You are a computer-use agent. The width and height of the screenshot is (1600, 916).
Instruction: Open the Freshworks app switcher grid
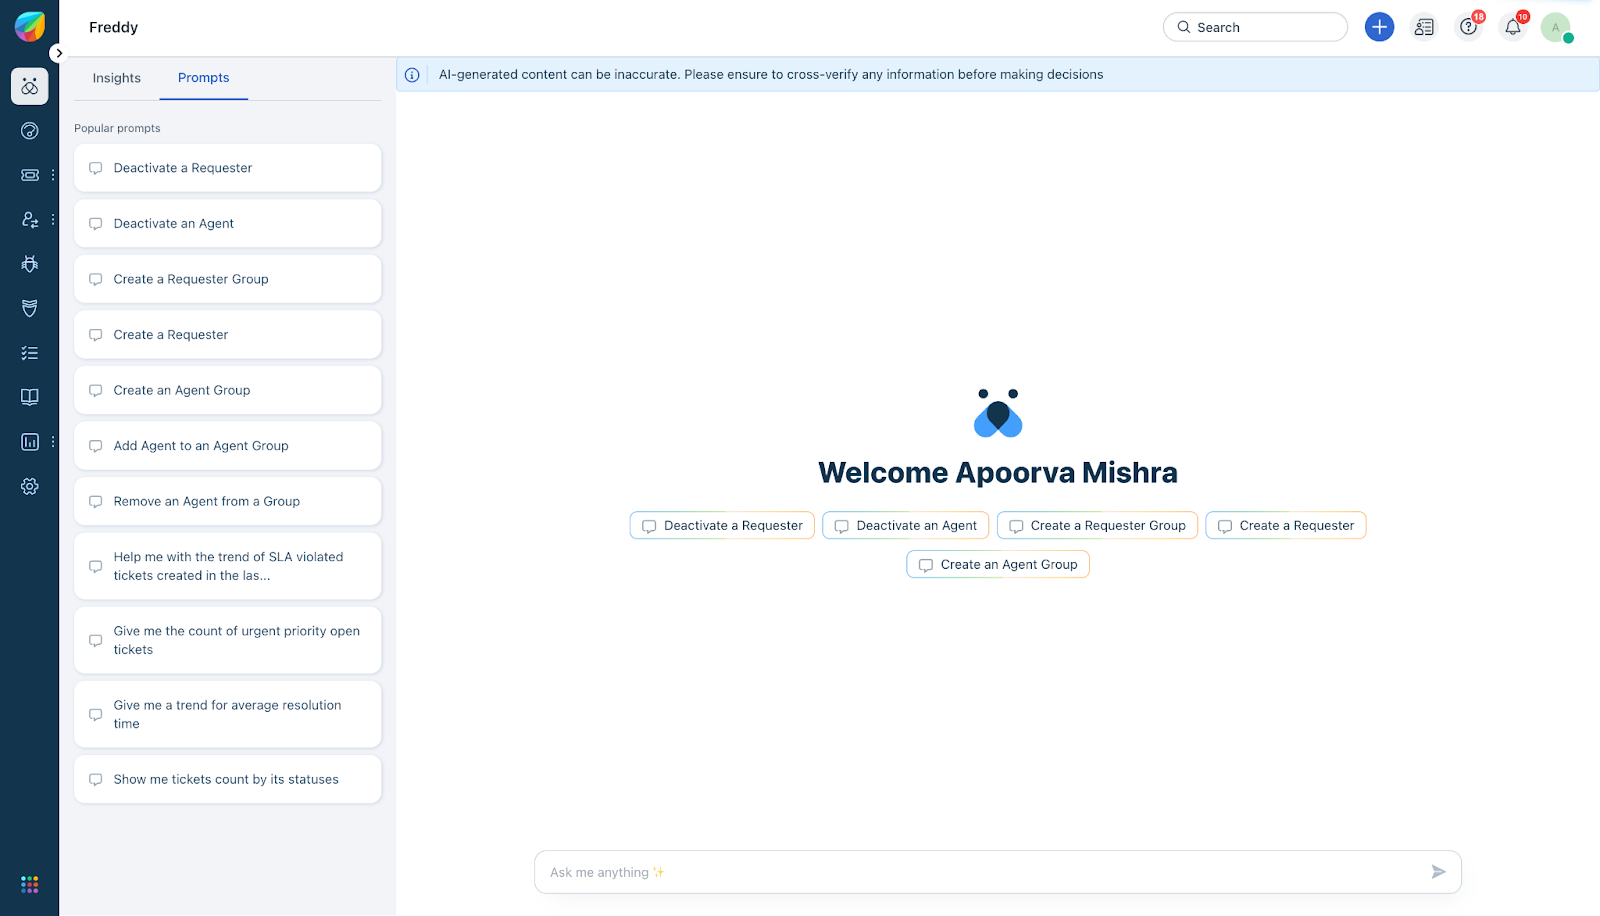(x=30, y=884)
